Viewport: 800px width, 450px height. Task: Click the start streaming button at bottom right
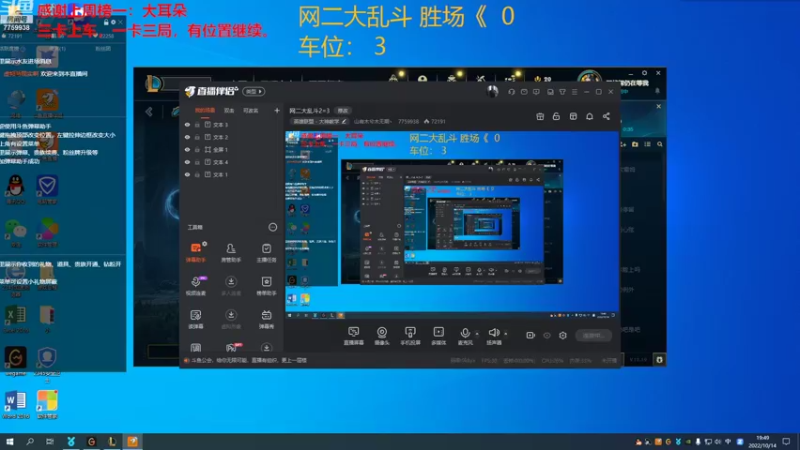pos(593,336)
